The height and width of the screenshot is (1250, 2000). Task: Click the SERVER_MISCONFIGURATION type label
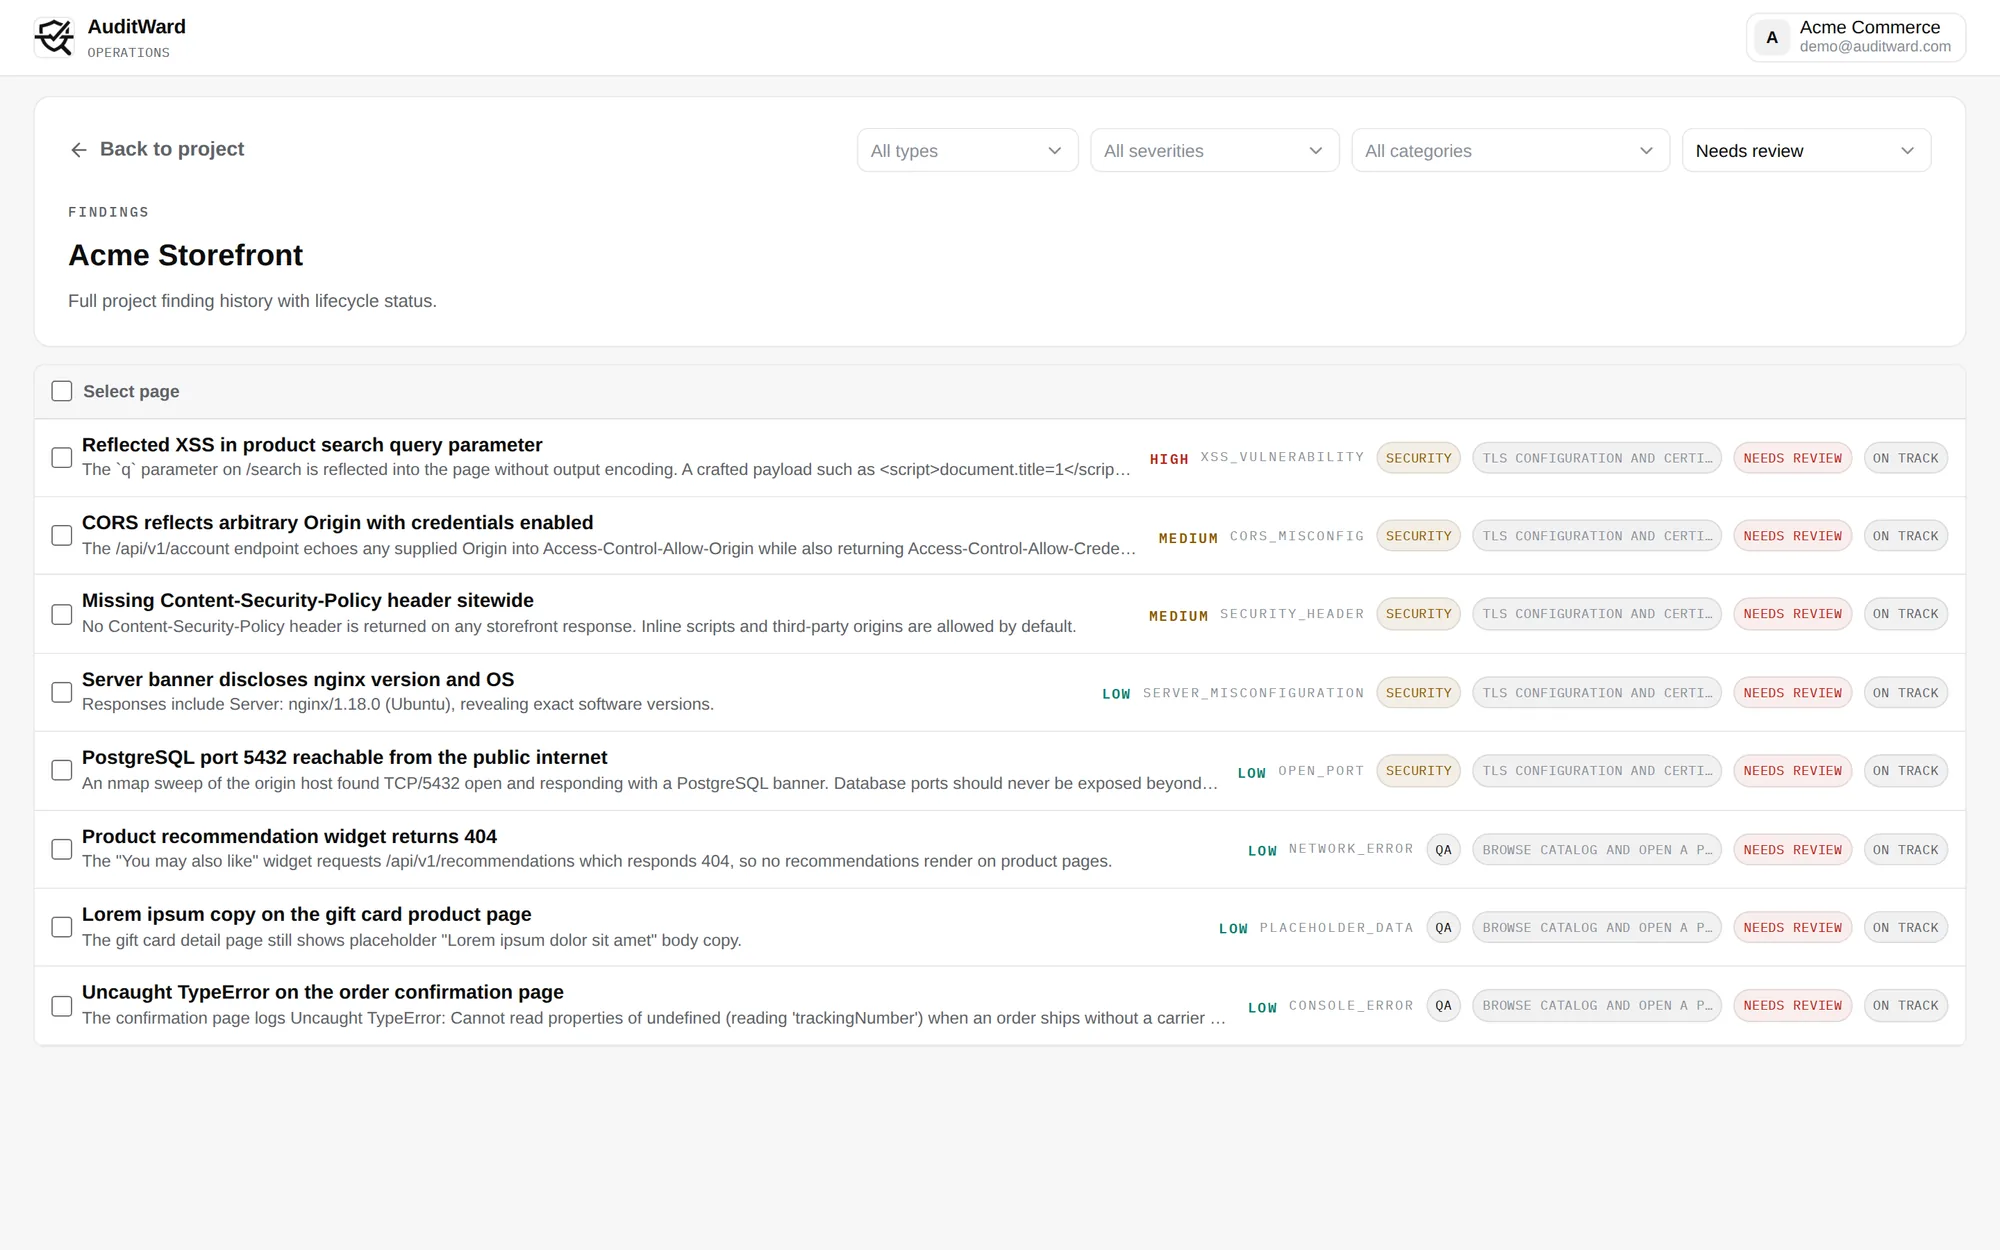1253,693
